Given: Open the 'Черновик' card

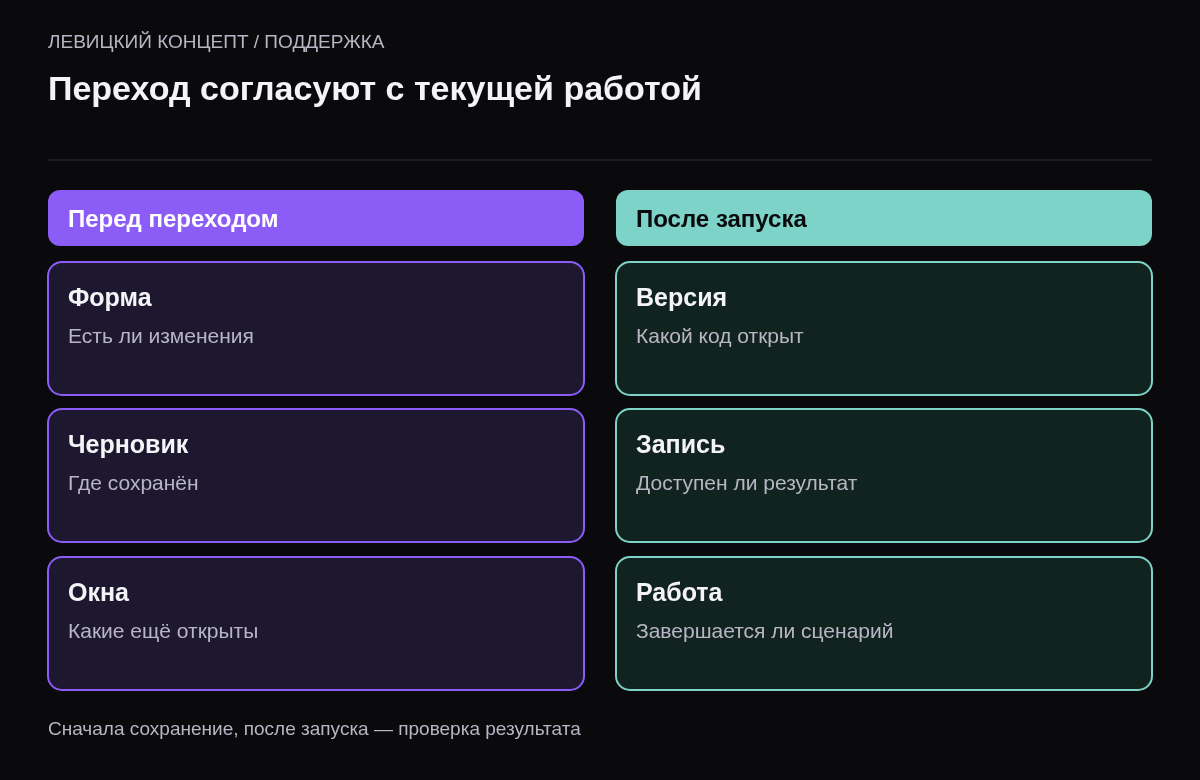Looking at the screenshot, I should click(316, 476).
